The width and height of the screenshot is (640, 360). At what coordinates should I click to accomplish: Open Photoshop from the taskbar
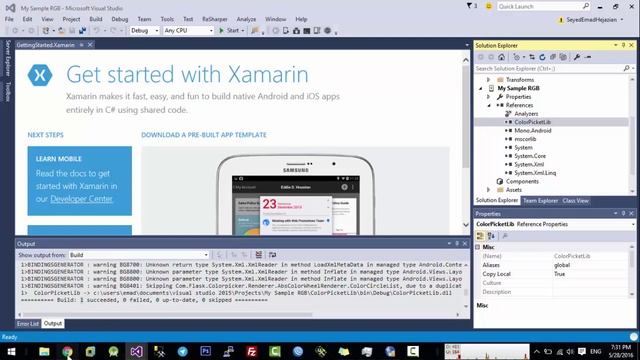205,351
